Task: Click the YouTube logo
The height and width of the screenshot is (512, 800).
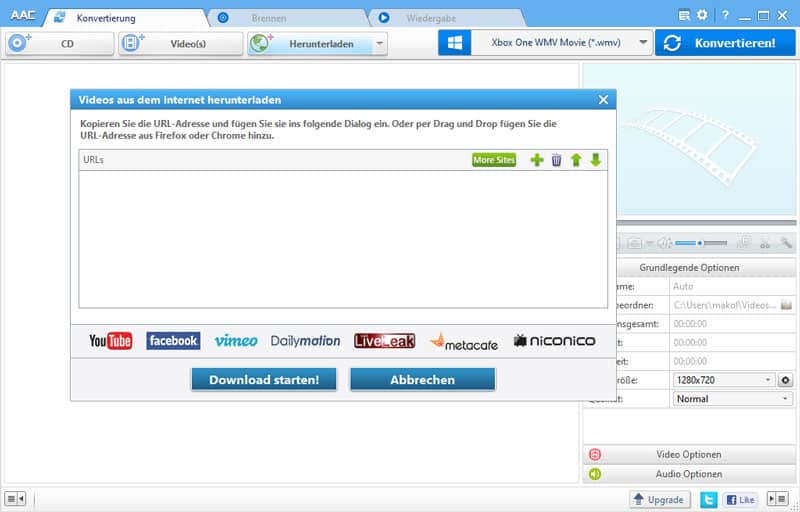Action: [111, 341]
